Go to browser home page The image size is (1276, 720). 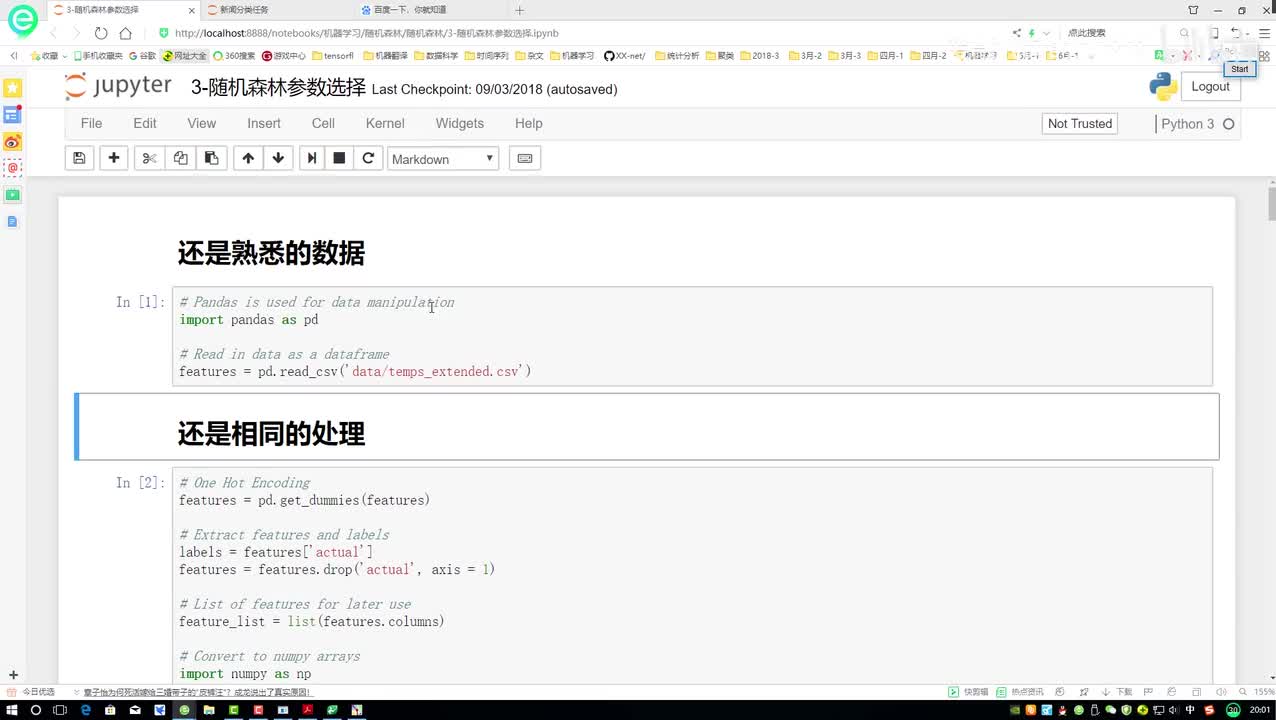[x=125, y=33]
